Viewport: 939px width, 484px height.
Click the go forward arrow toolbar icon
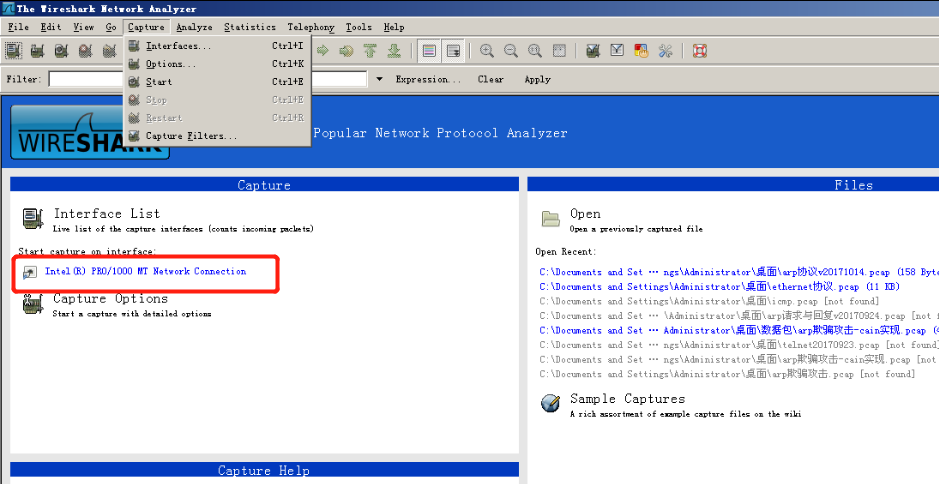pyautogui.click(x=323, y=51)
